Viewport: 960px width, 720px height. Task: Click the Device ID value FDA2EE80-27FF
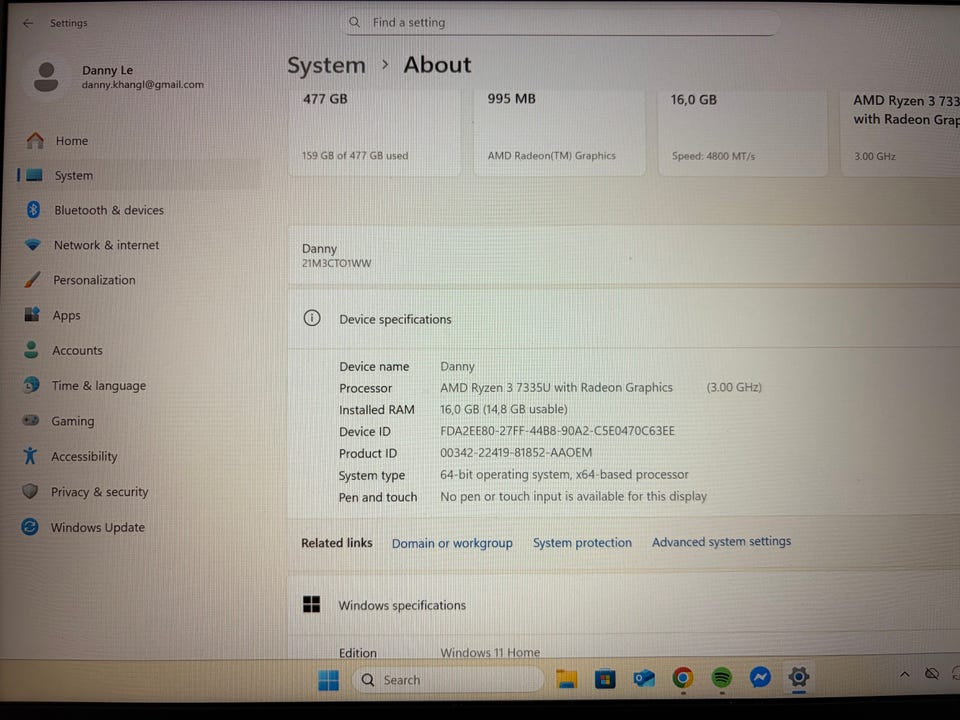(557, 431)
